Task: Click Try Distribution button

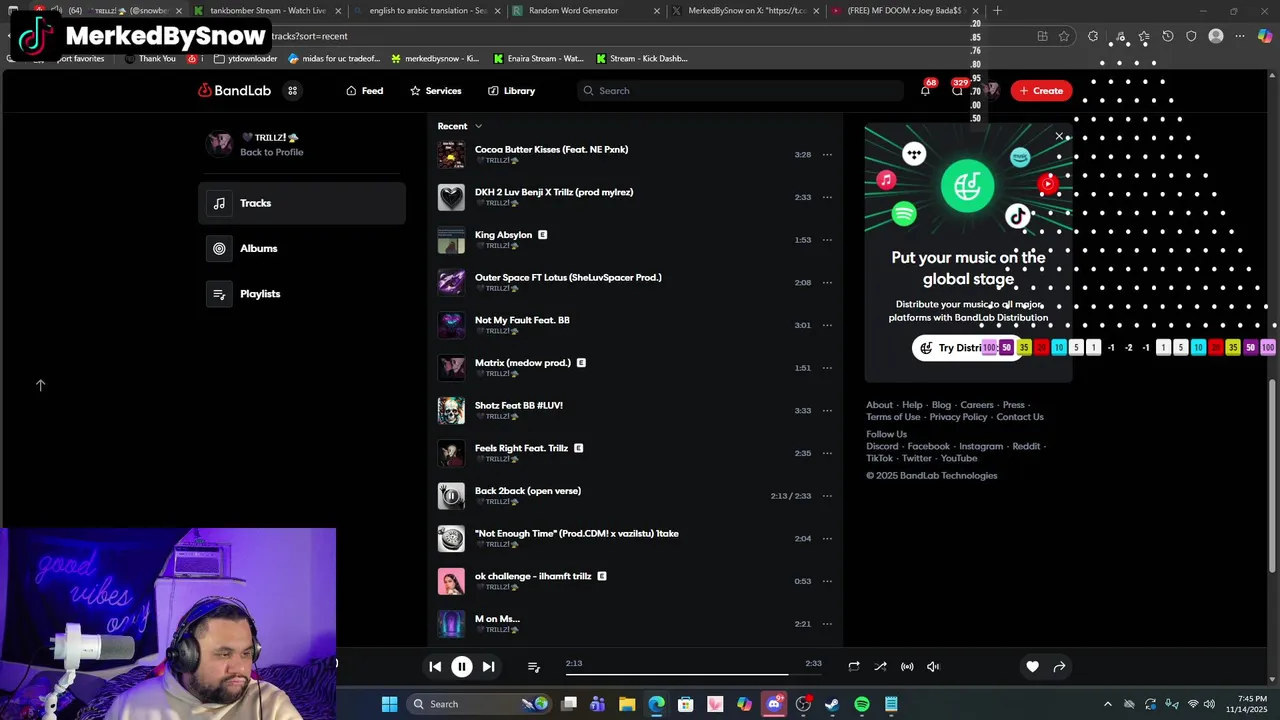Action: point(968,348)
